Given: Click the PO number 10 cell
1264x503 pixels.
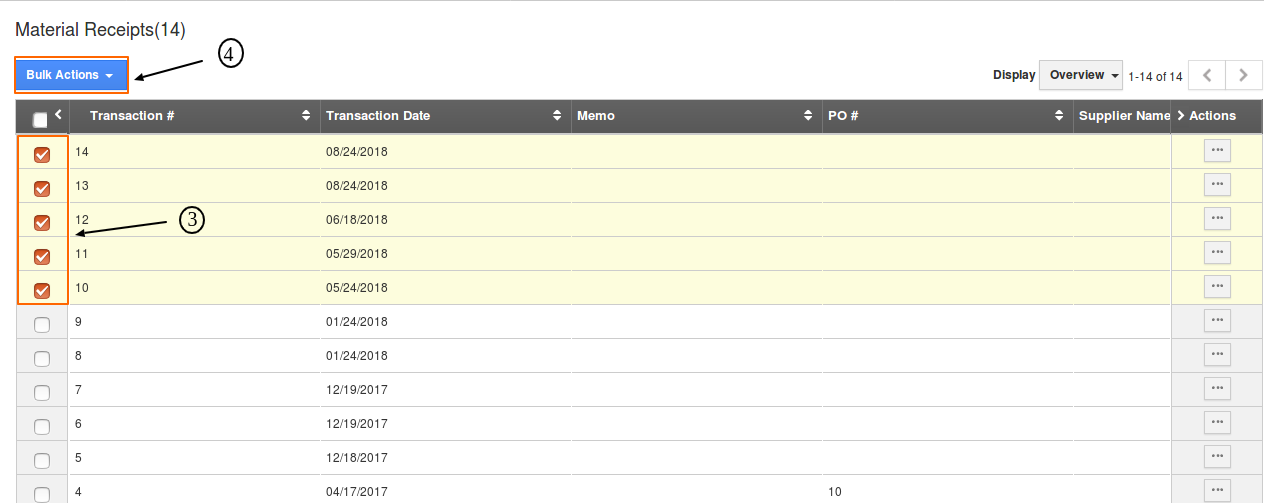Looking at the screenshot, I should (x=835, y=492).
